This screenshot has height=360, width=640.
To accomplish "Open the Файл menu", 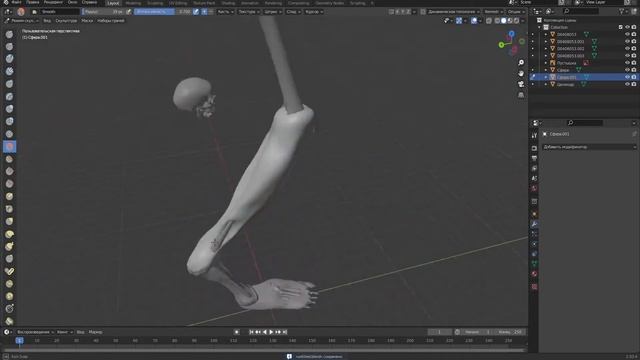I will pos(16,2).
